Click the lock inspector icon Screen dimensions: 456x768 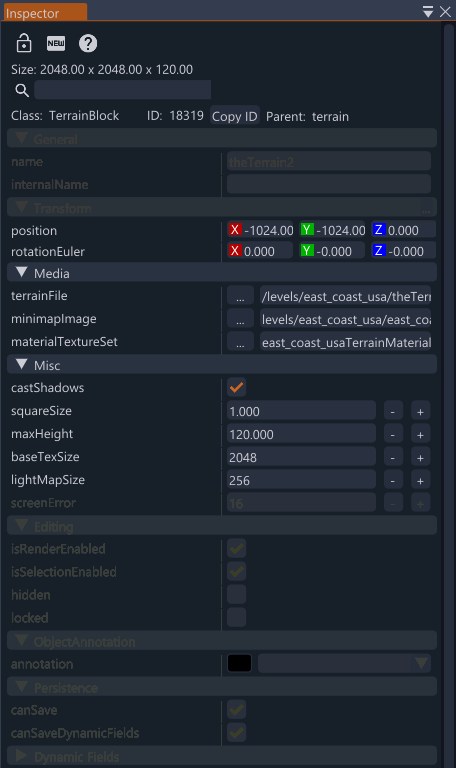24,43
